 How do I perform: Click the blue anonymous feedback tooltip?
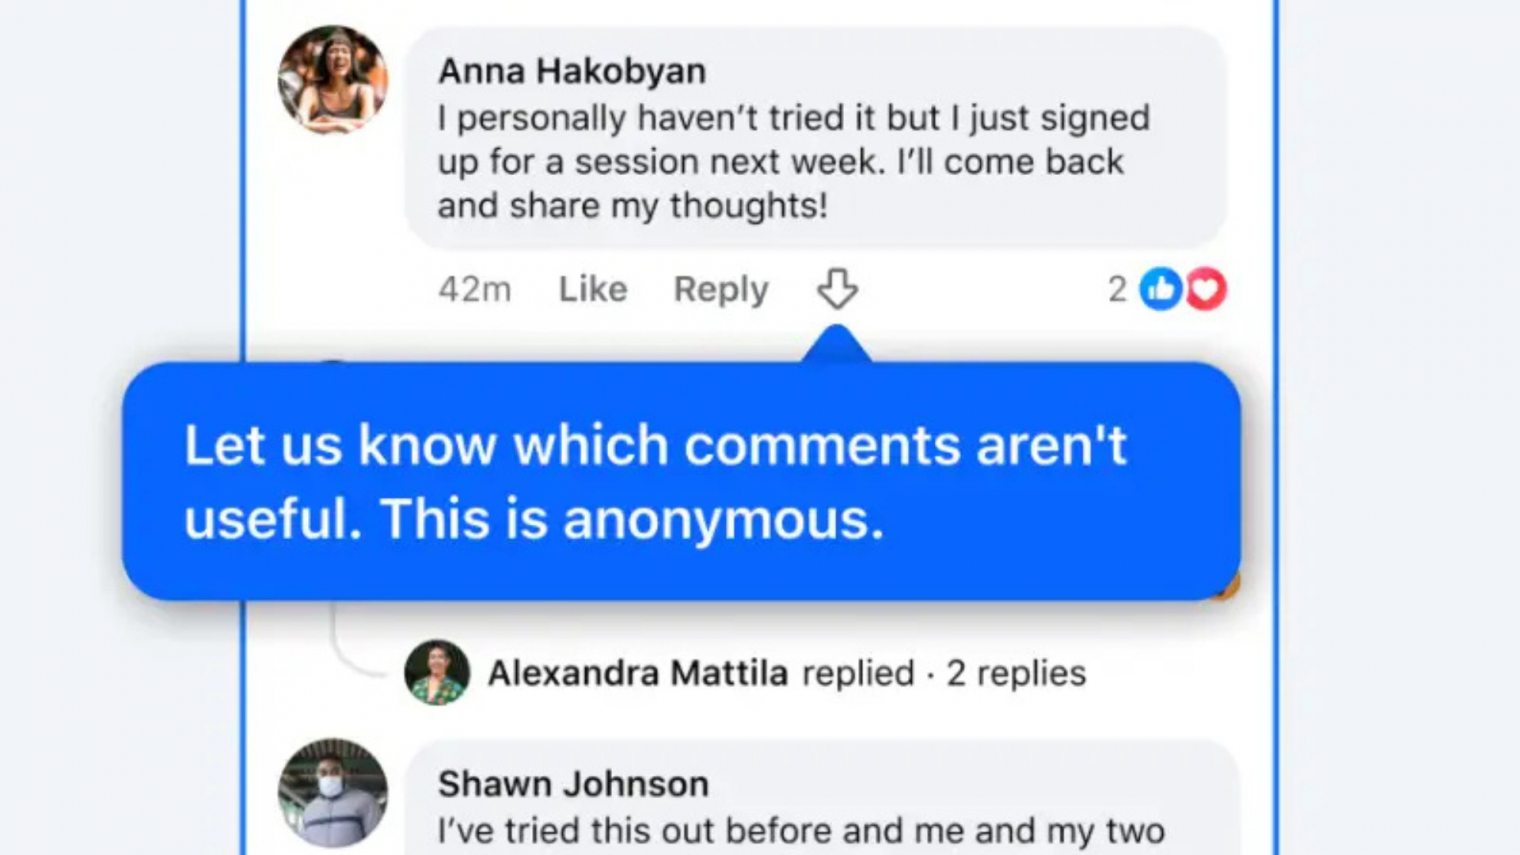pos(681,481)
